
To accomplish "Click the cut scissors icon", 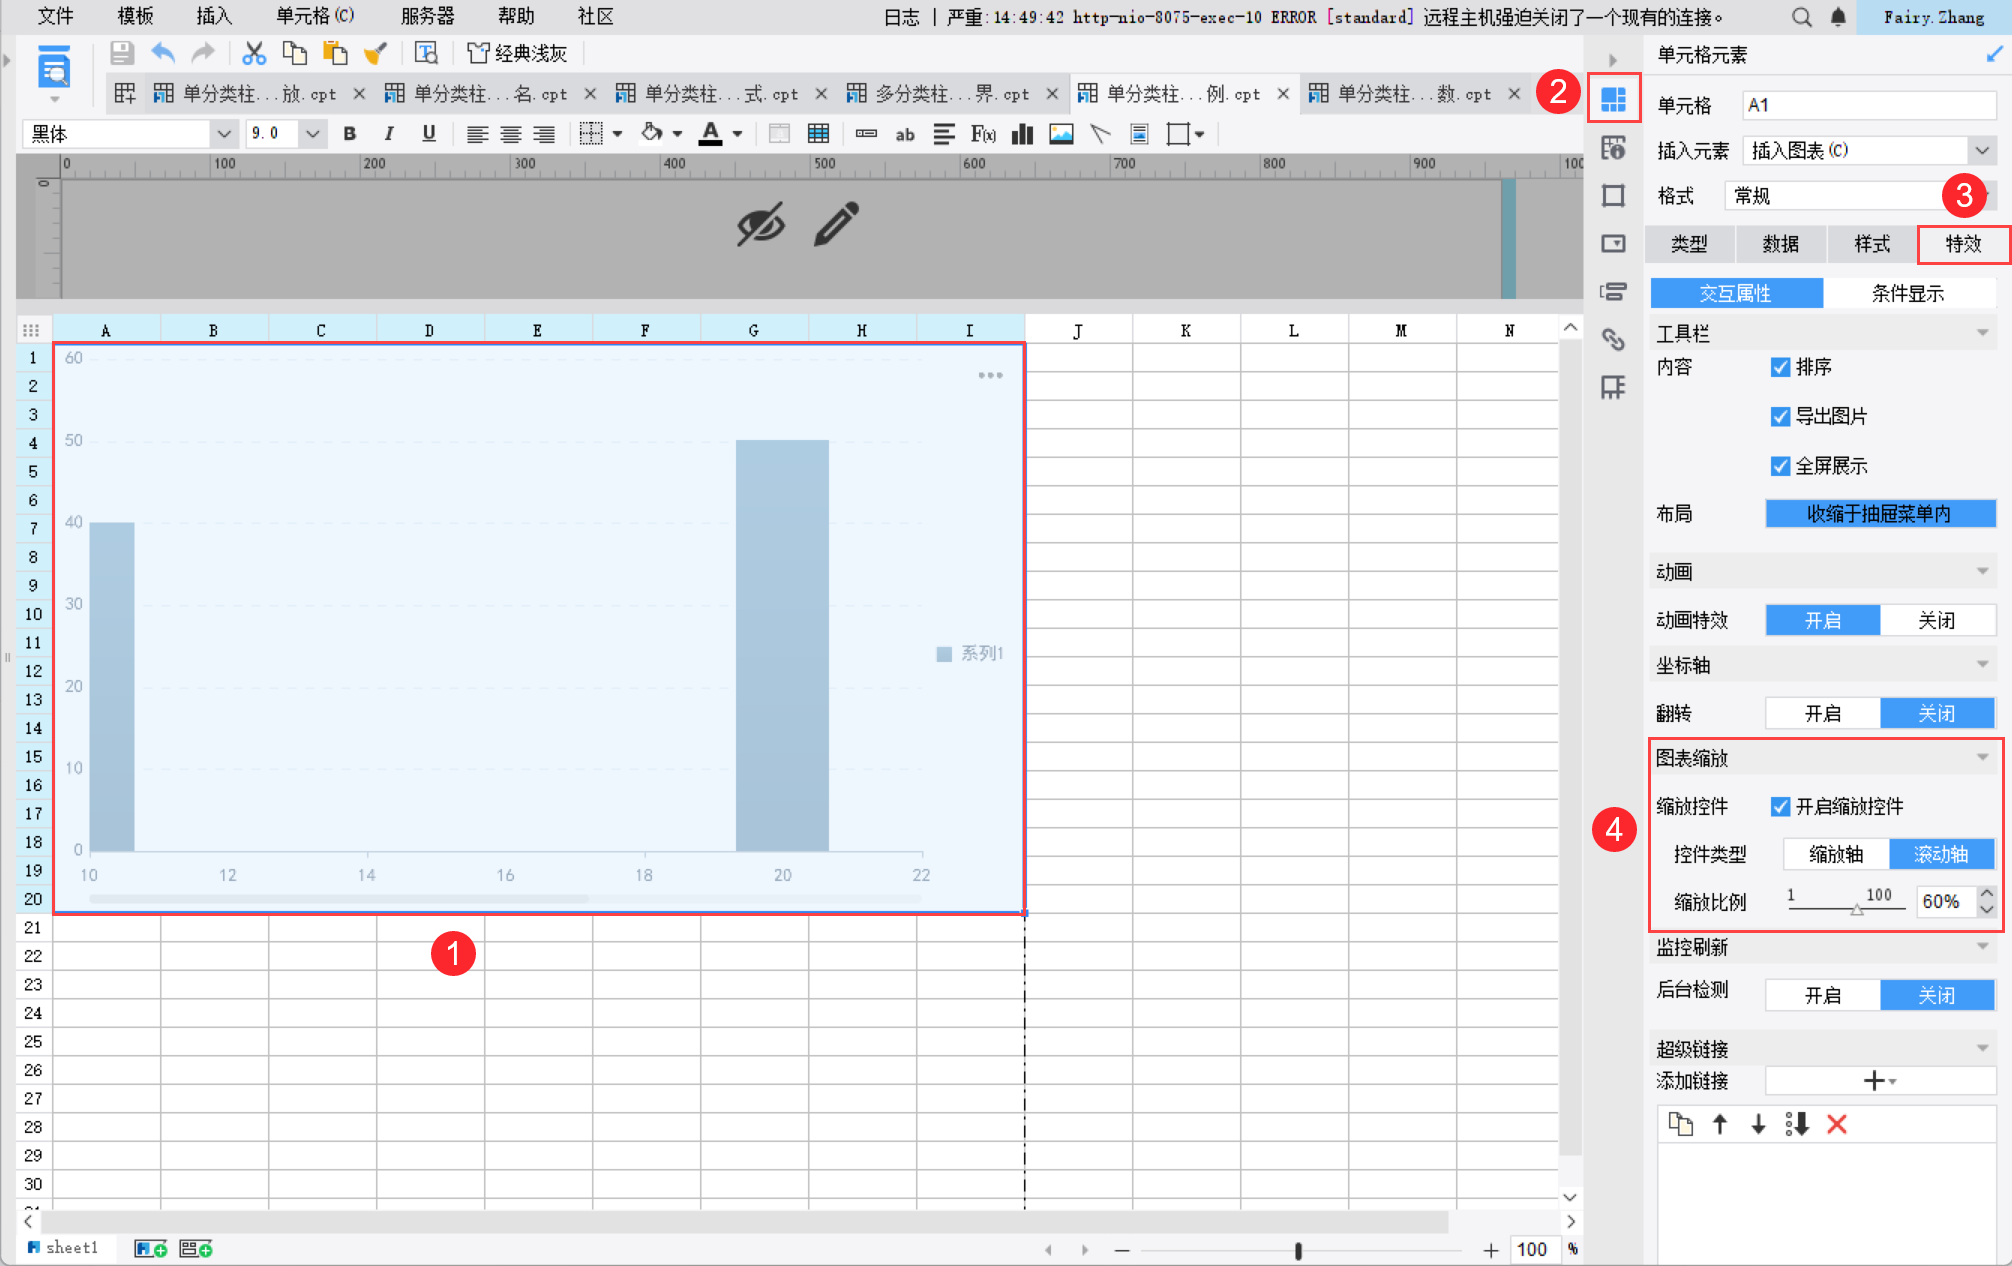I will click(254, 53).
